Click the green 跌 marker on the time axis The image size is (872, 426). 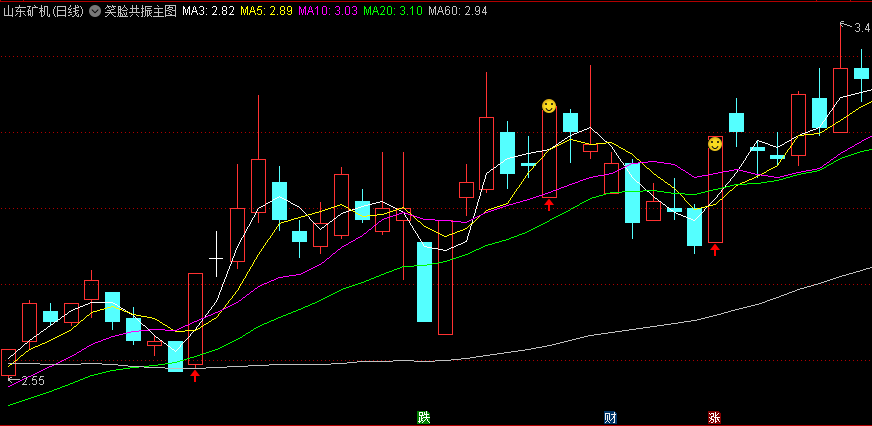click(x=424, y=418)
